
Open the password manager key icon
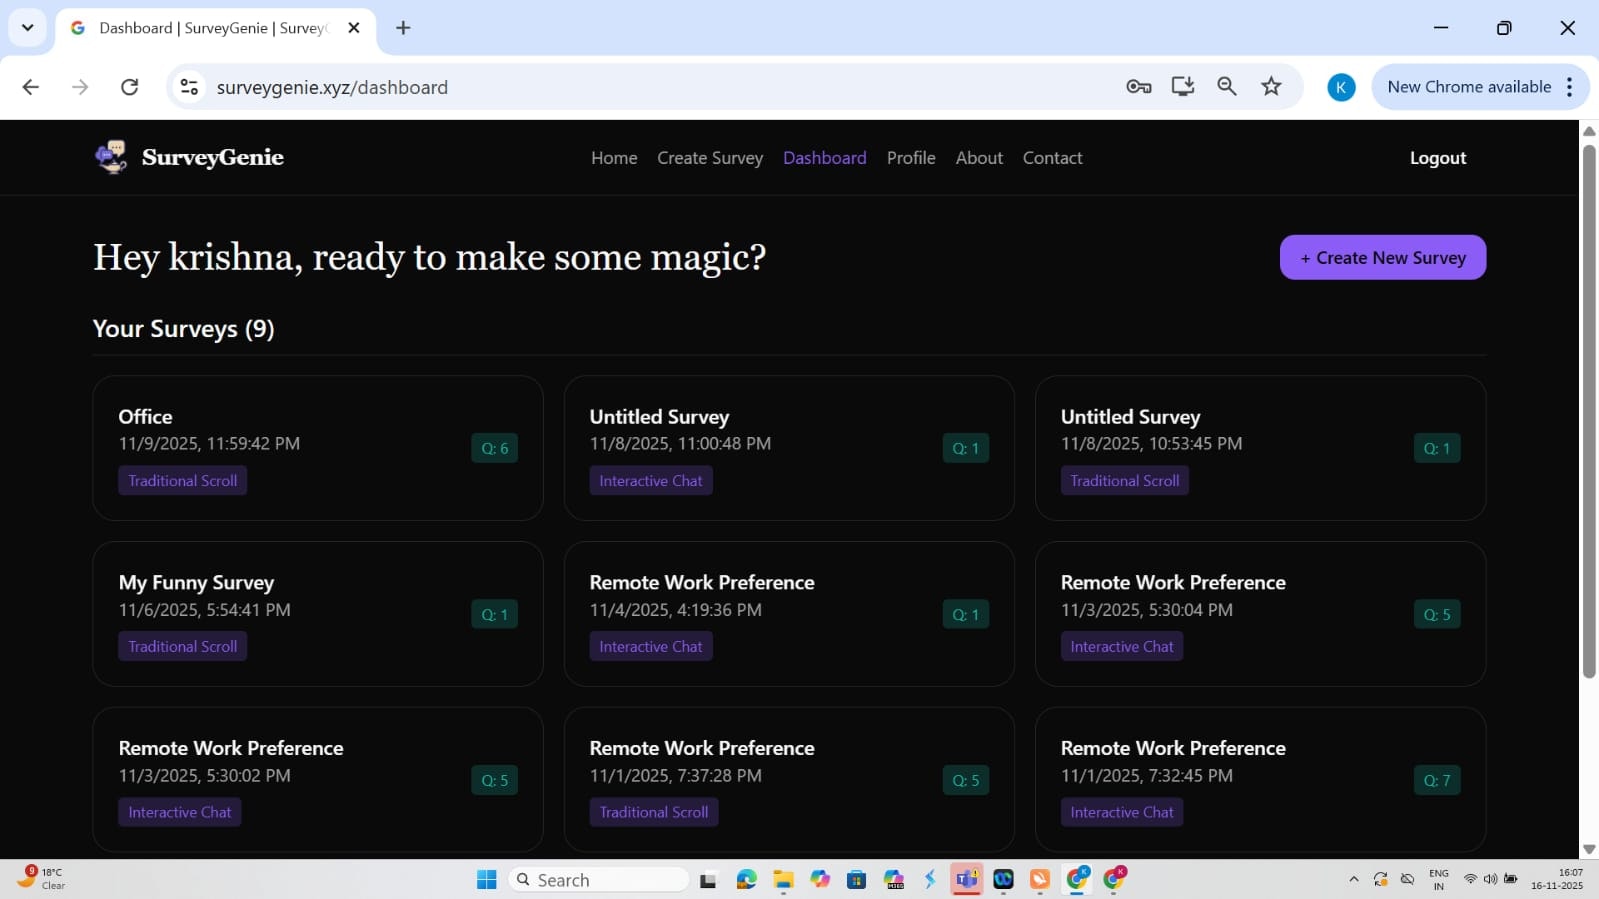(x=1138, y=87)
